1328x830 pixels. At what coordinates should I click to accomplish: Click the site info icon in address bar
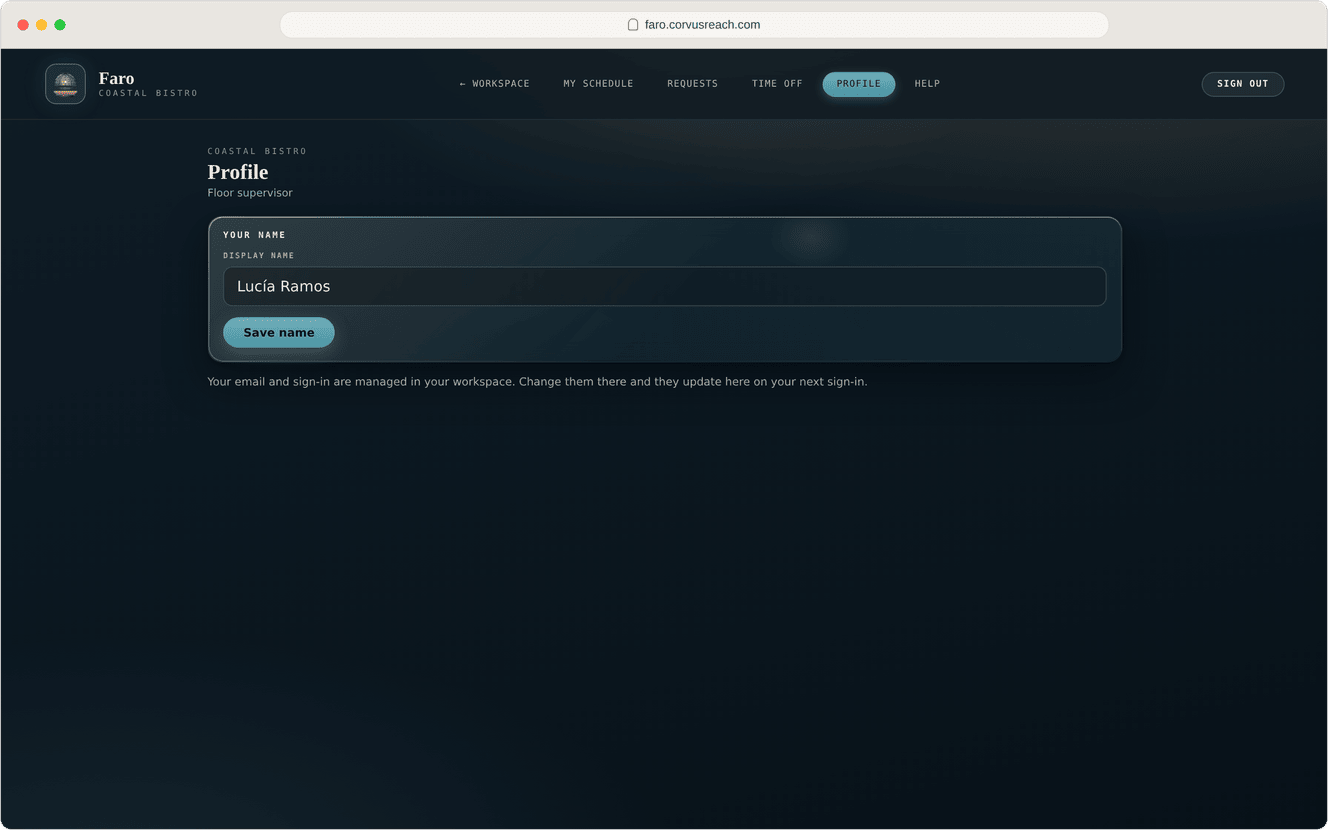tap(633, 25)
